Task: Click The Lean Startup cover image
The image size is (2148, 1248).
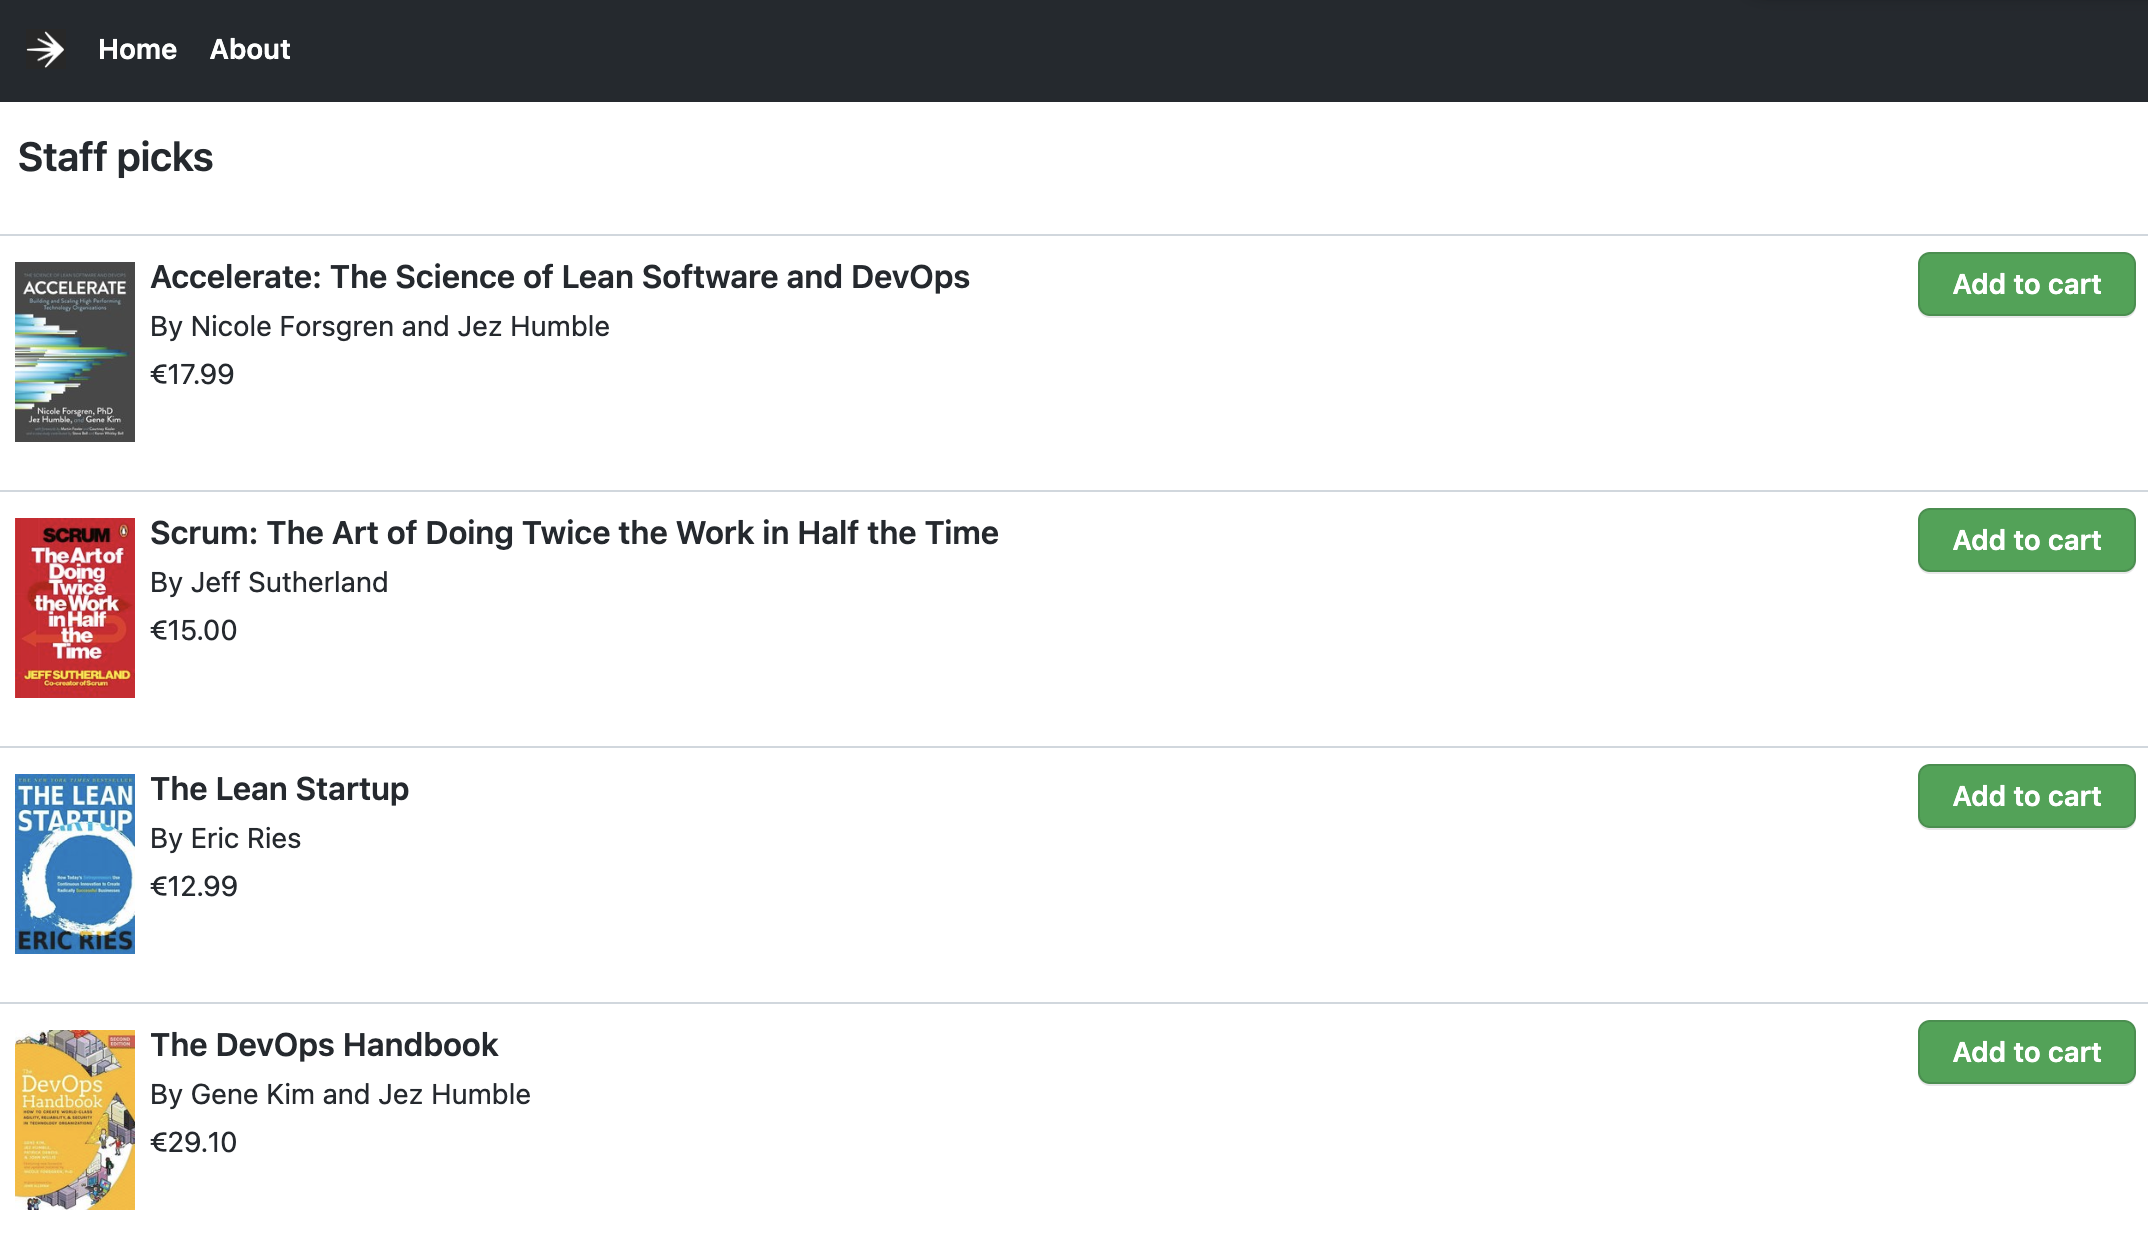Action: 75,864
